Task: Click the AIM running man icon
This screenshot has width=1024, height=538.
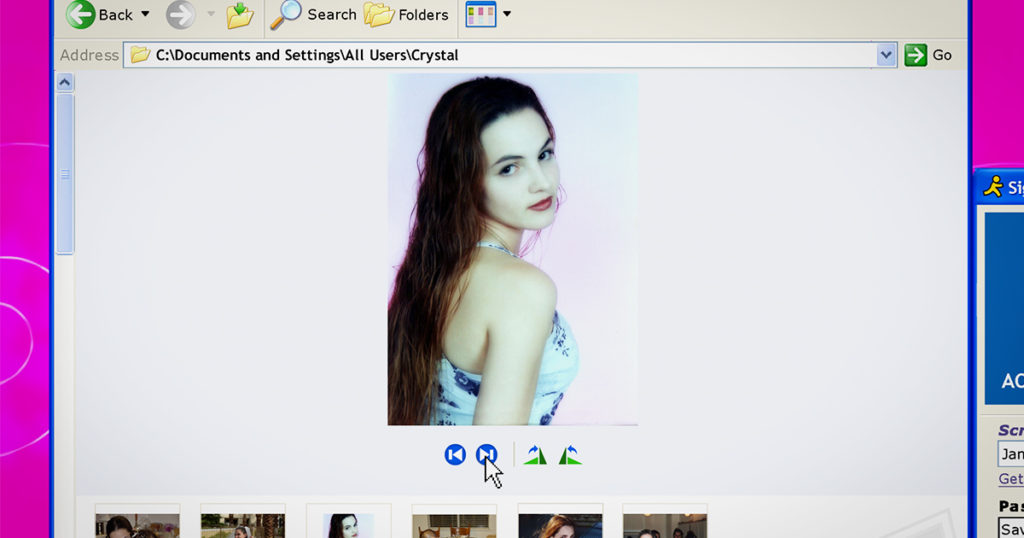Action: pos(993,187)
